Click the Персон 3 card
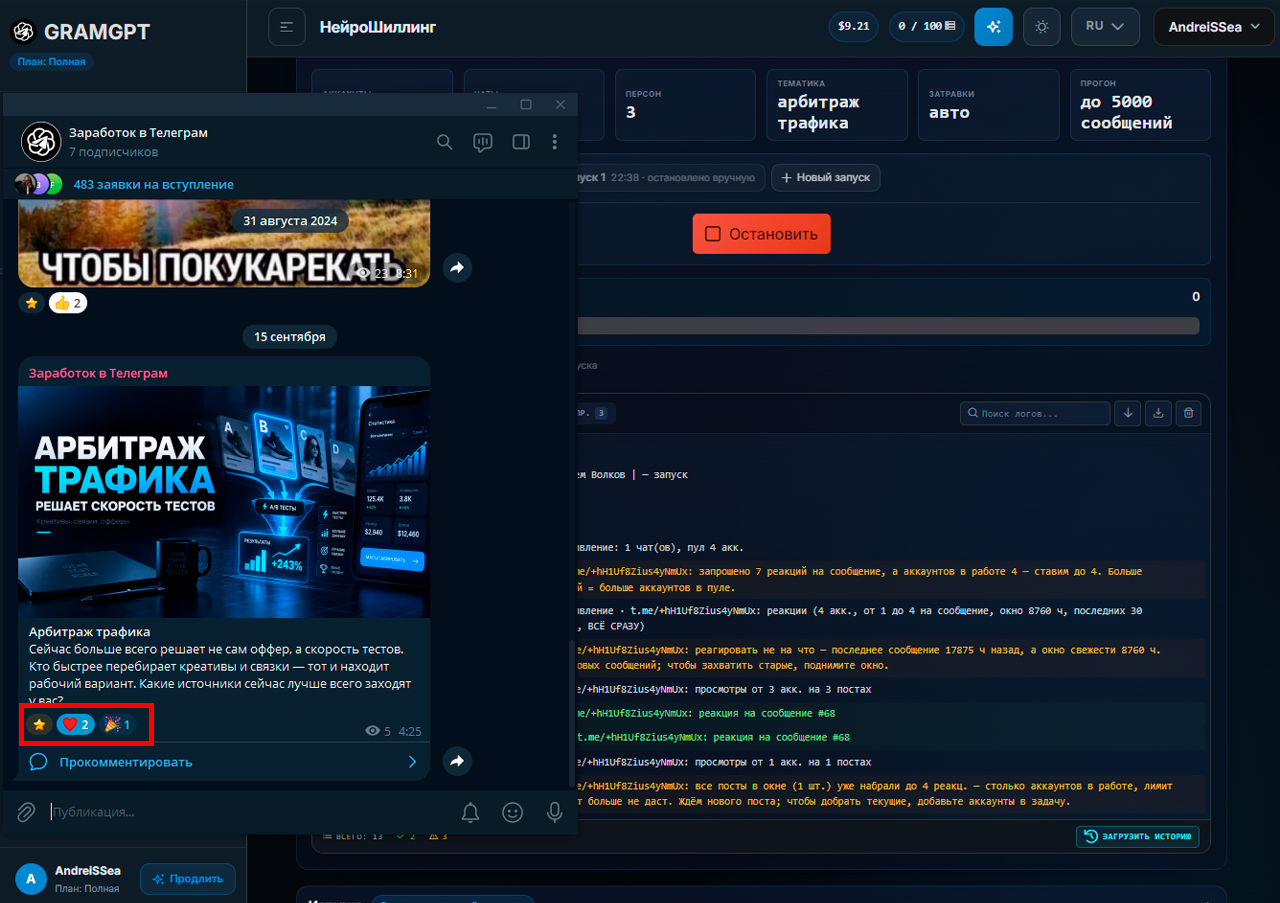The height and width of the screenshot is (903, 1280). (x=685, y=104)
